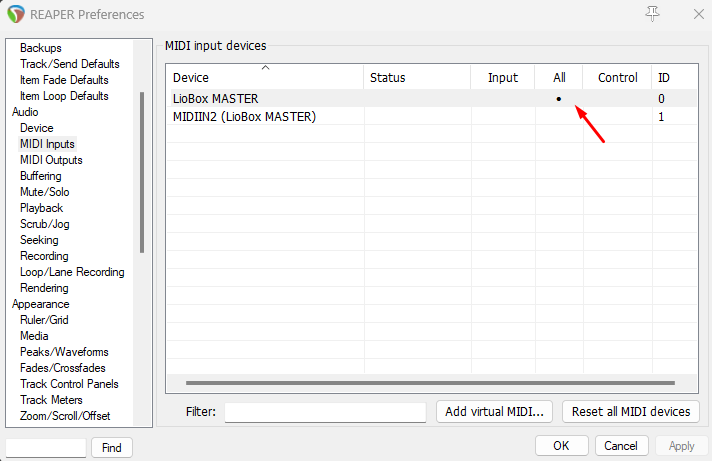Screen dimensions: 712x461
Task: Sort the list by Device column header
Action: pyautogui.click(x=265, y=77)
